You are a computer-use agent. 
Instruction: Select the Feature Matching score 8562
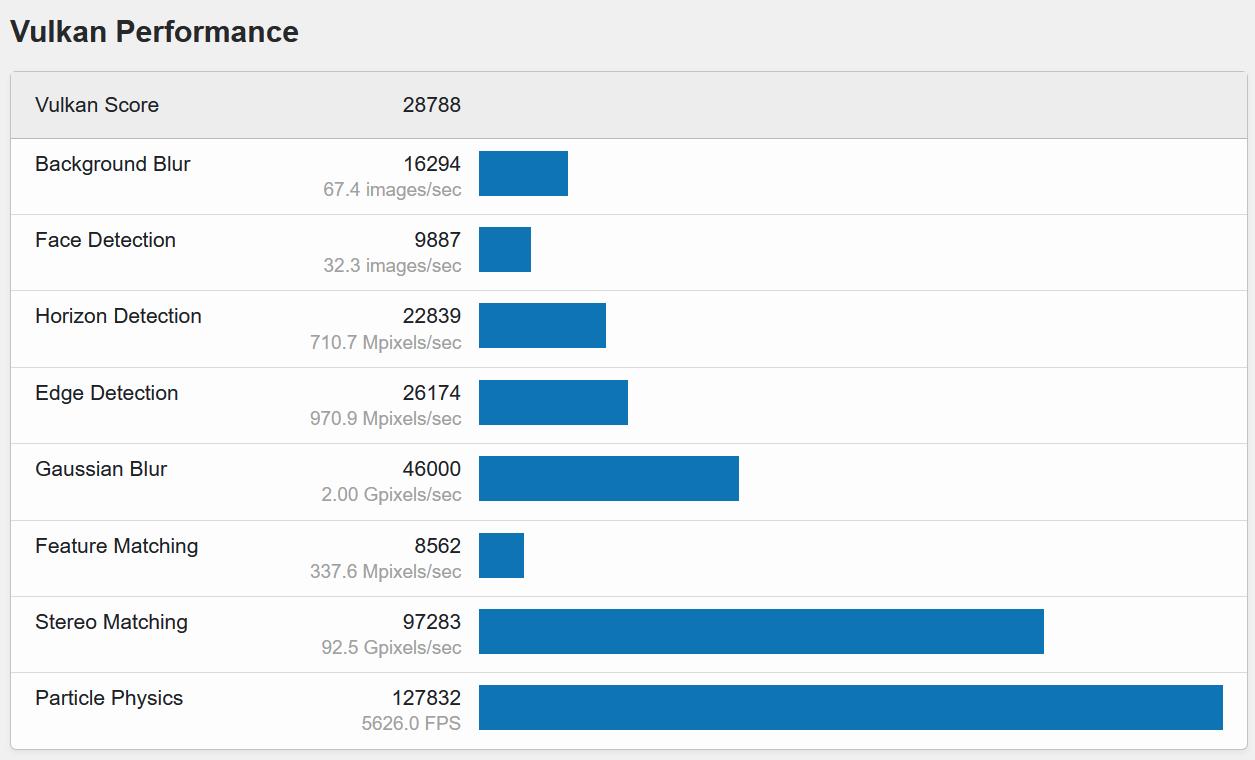coord(437,546)
